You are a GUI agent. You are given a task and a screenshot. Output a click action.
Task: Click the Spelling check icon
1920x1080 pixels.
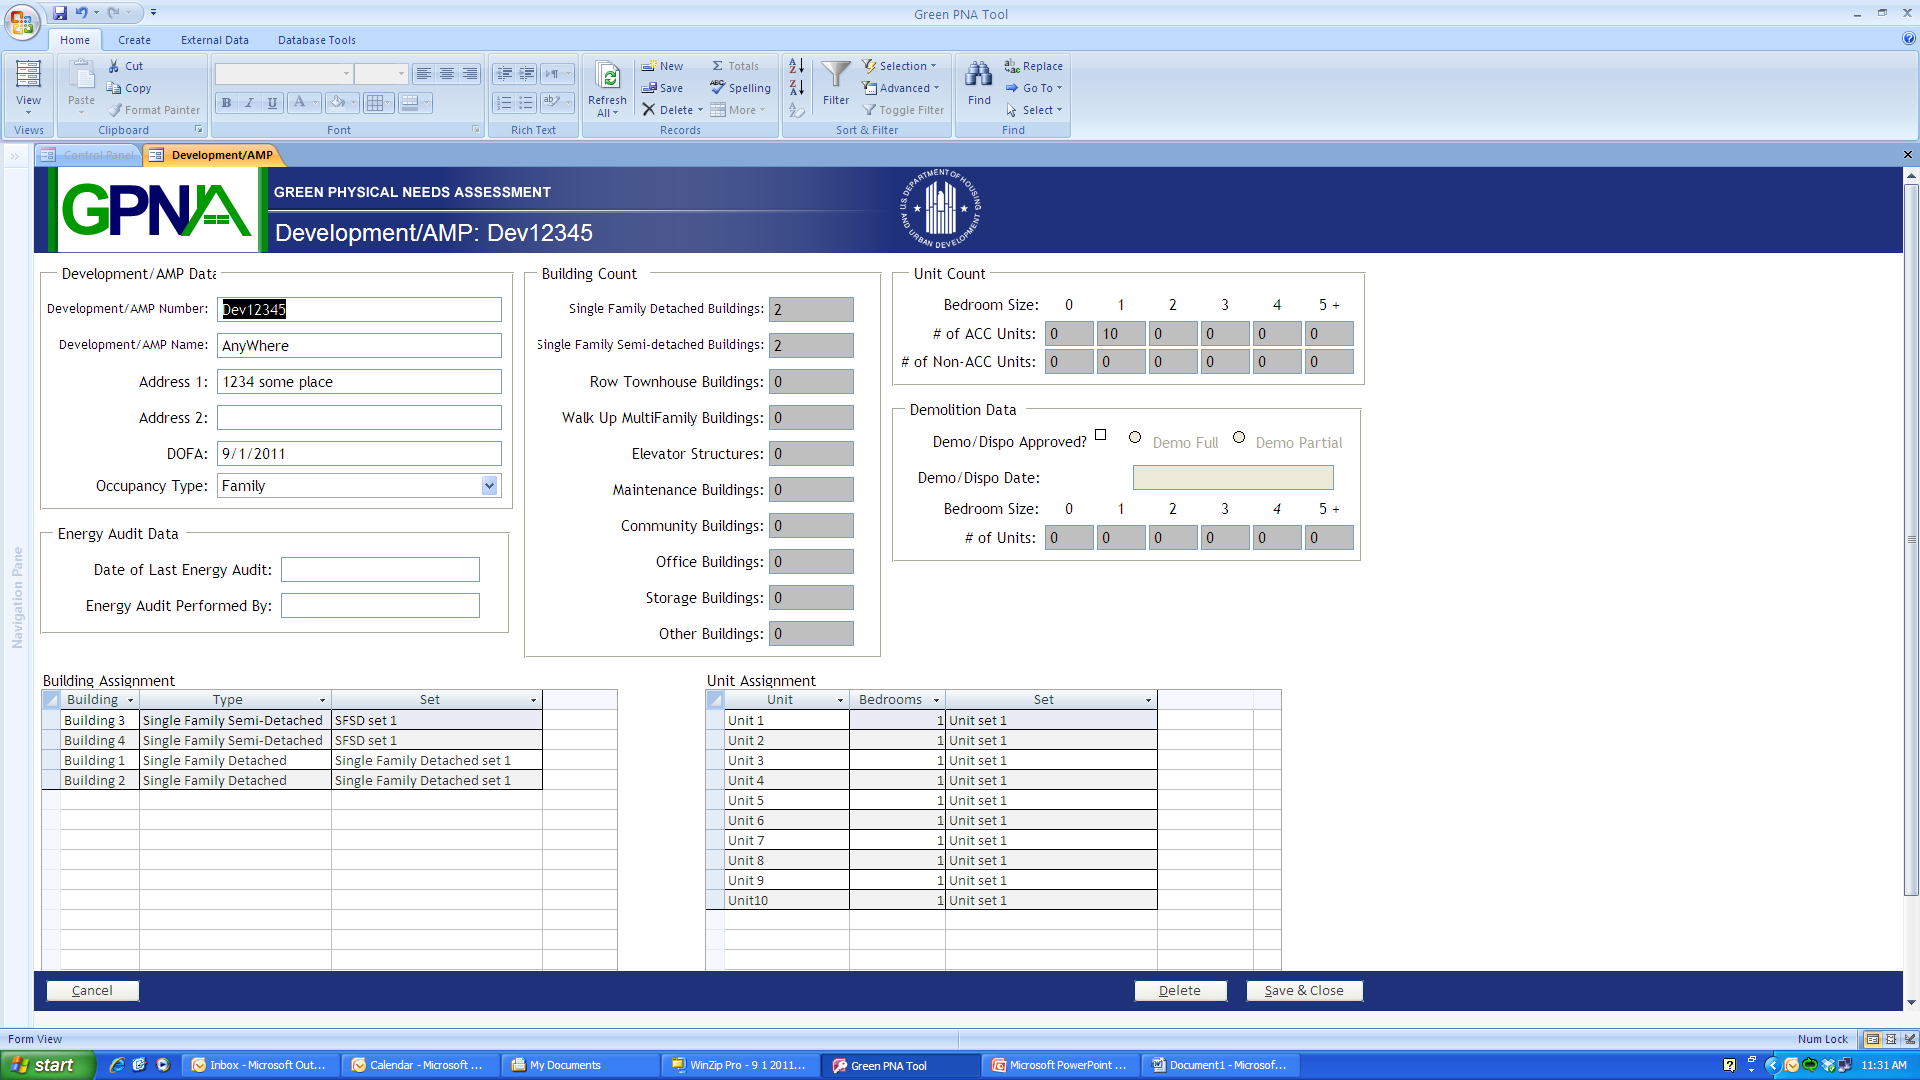click(718, 88)
